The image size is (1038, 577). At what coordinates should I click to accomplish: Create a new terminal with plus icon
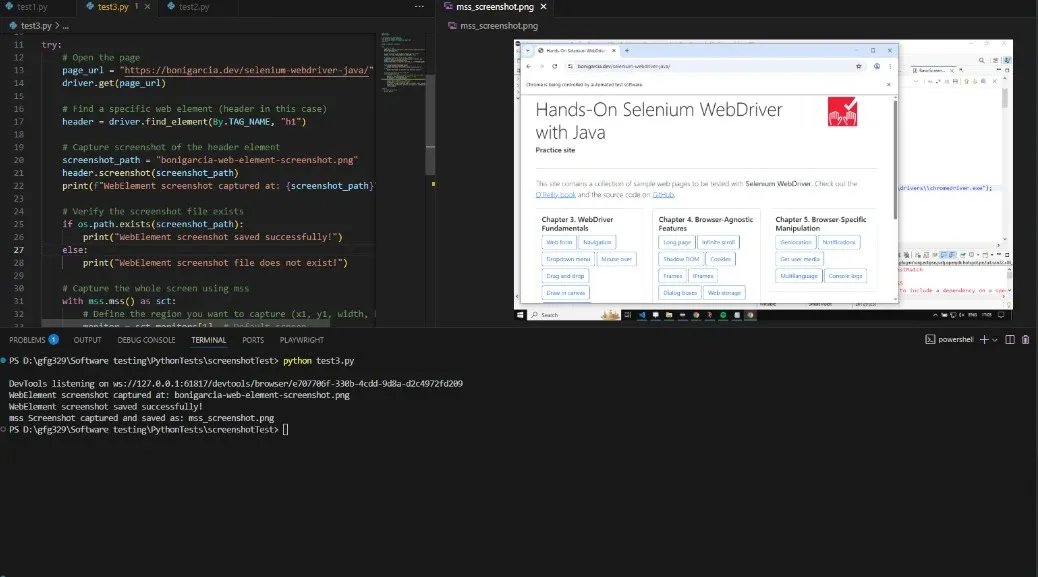984,339
